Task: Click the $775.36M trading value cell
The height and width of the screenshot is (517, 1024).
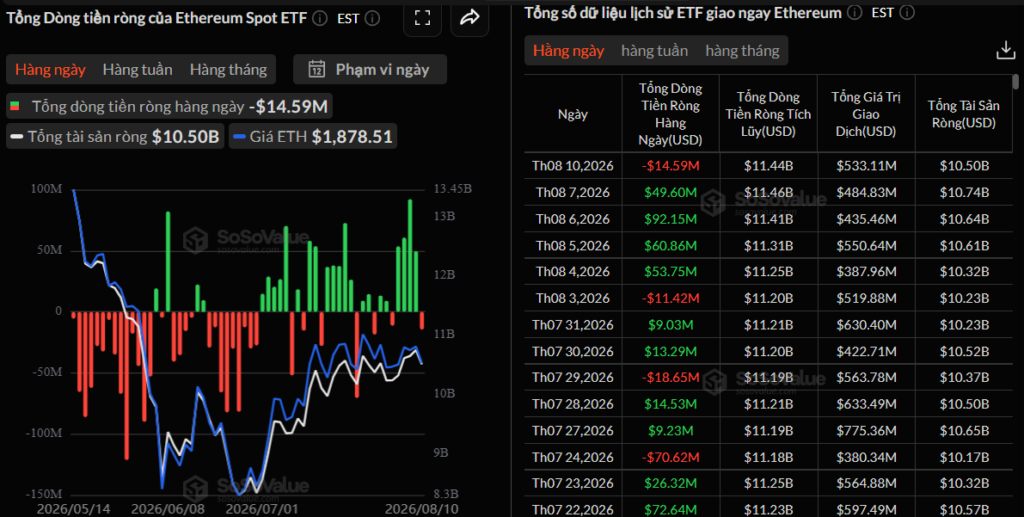Action: pyautogui.click(x=866, y=431)
